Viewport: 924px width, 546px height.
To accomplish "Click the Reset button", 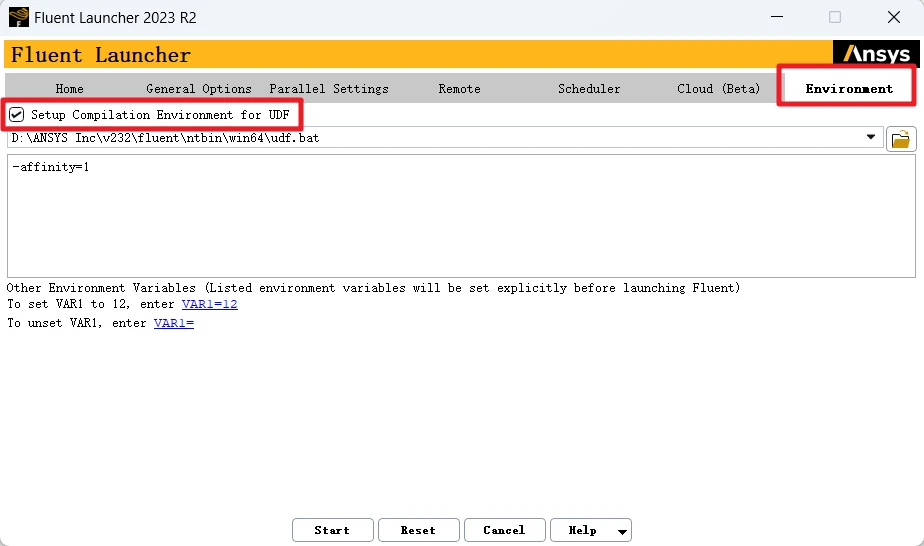I will tap(418, 530).
